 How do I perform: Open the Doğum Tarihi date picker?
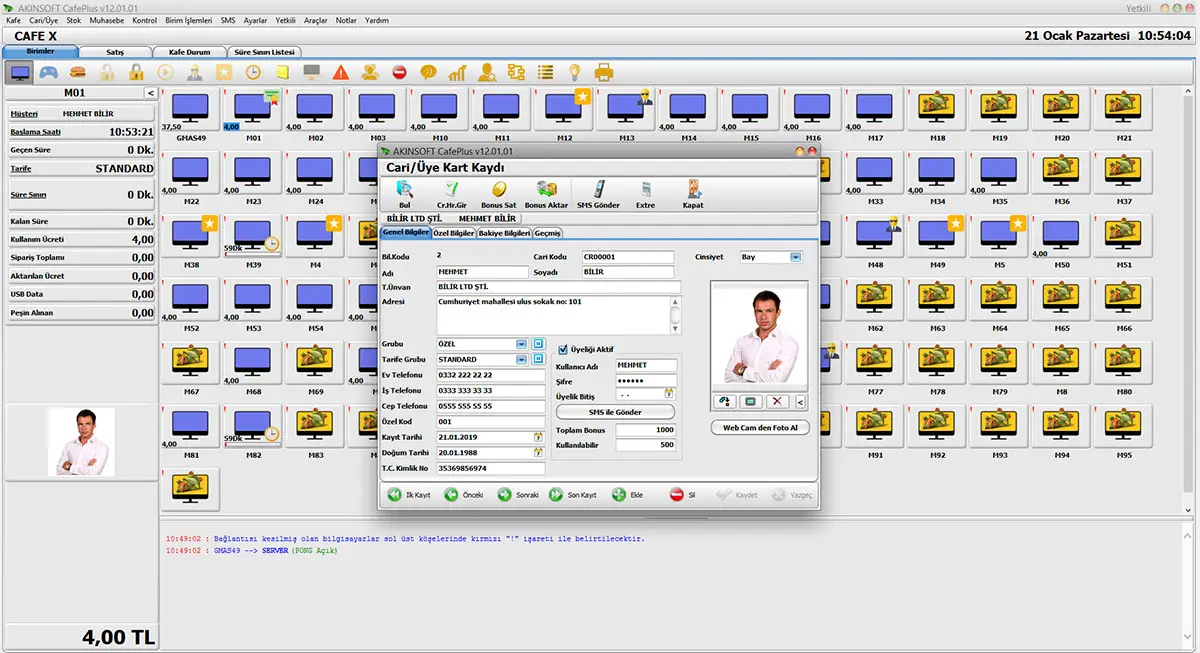[x=538, y=452]
